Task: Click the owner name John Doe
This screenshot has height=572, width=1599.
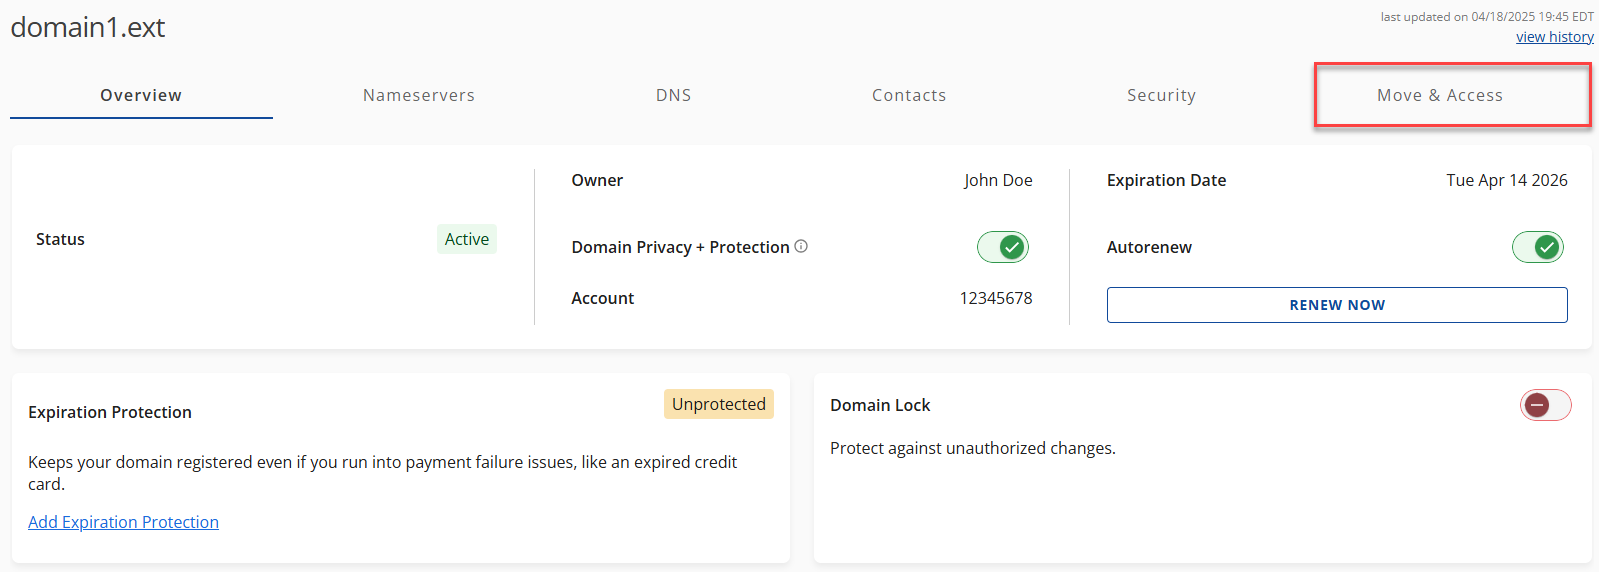Action: click(997, 180)
